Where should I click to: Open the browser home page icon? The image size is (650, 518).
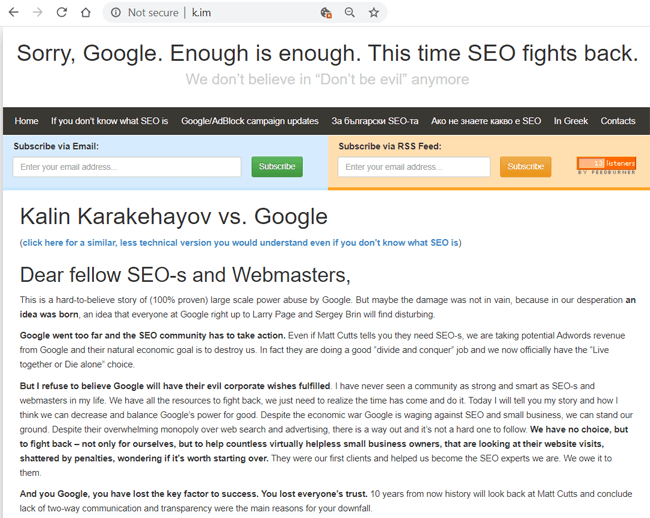pos(86,12)
